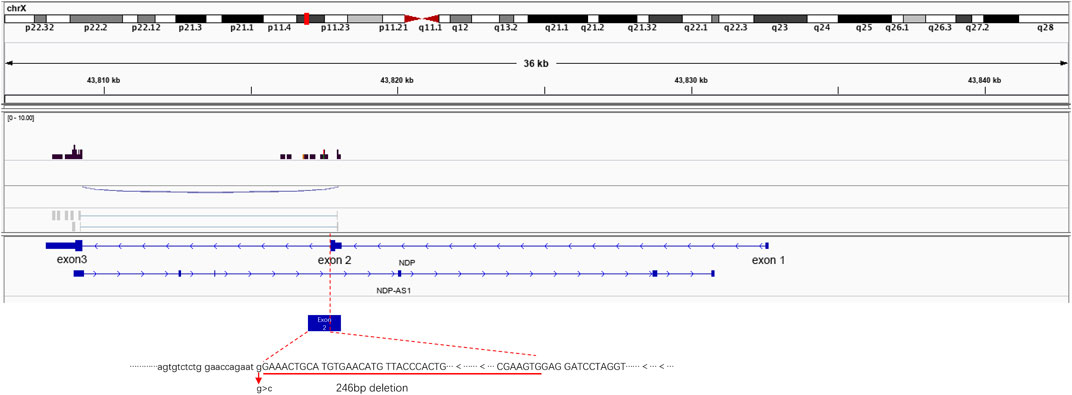This screenshot has width=1072, height=395.
Task: Click the chrX chromosome name label
Action: [16, 7]
